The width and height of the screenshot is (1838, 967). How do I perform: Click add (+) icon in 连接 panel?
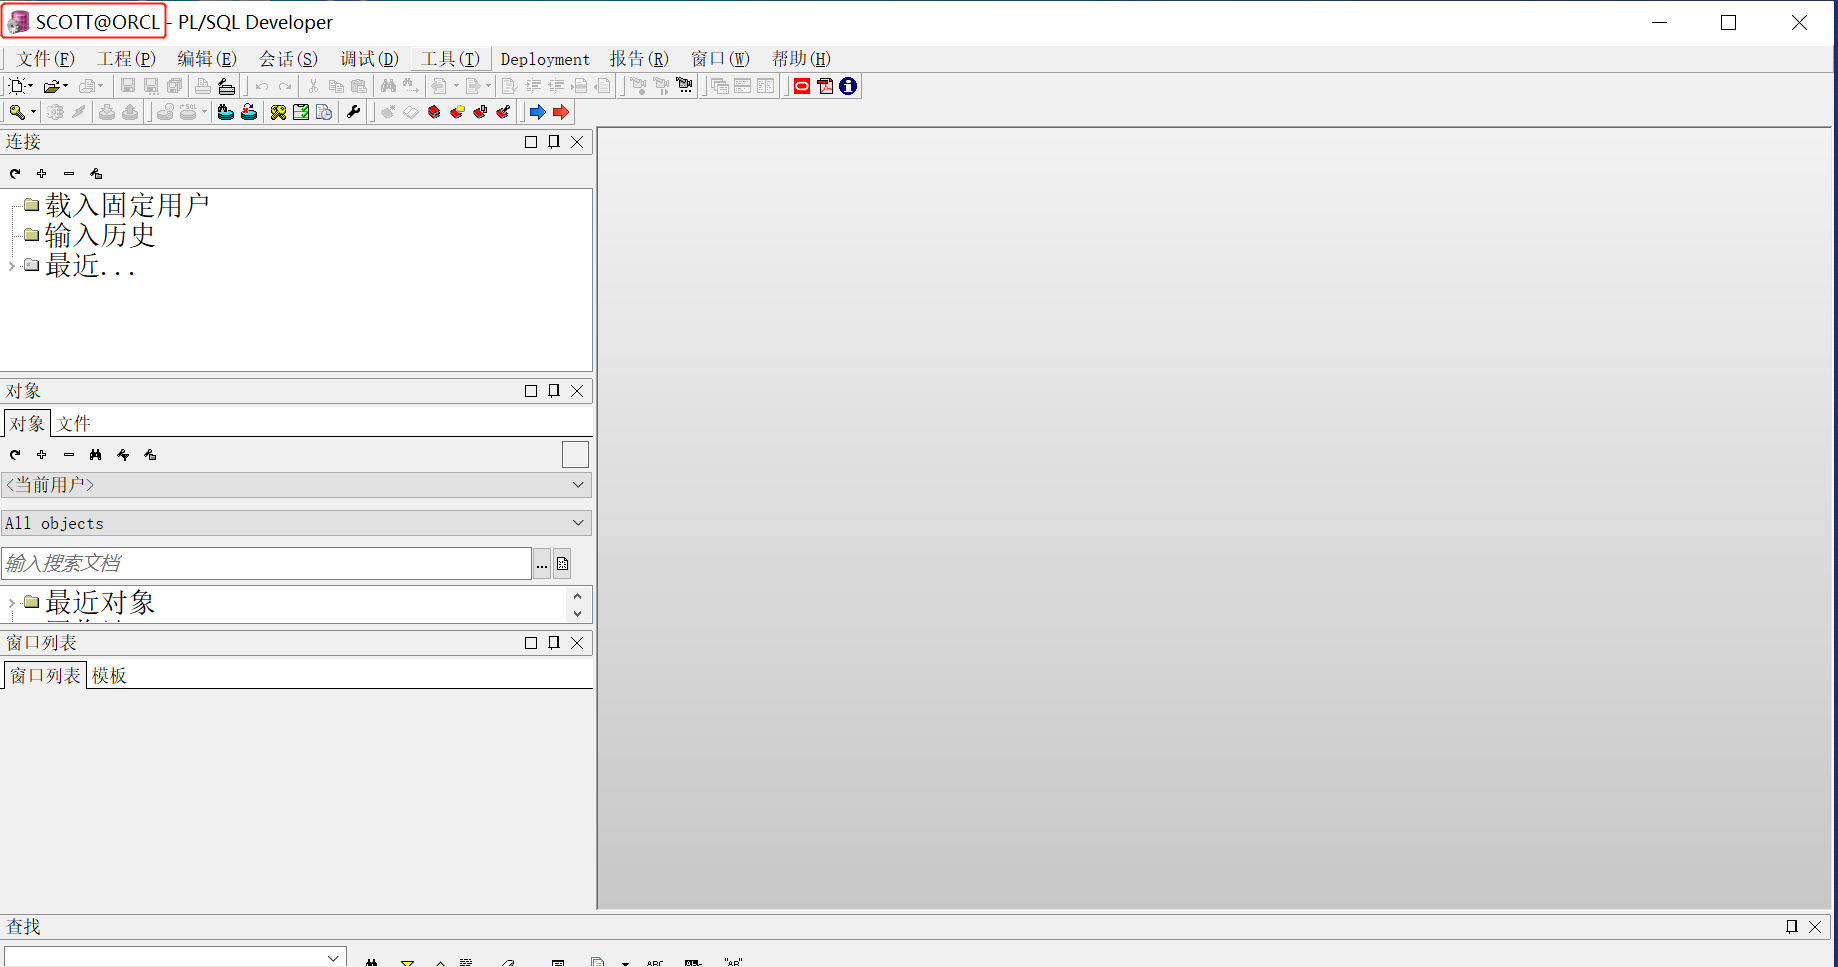42,174
